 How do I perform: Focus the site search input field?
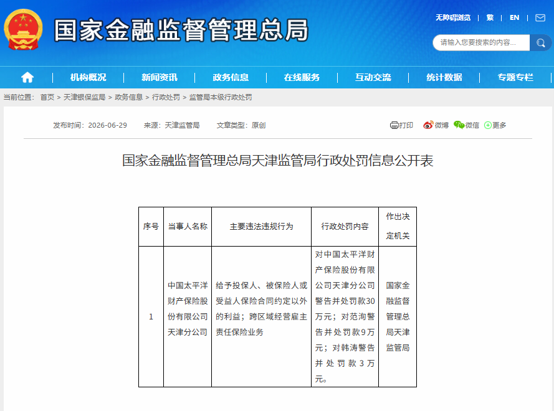coord(481,43)
